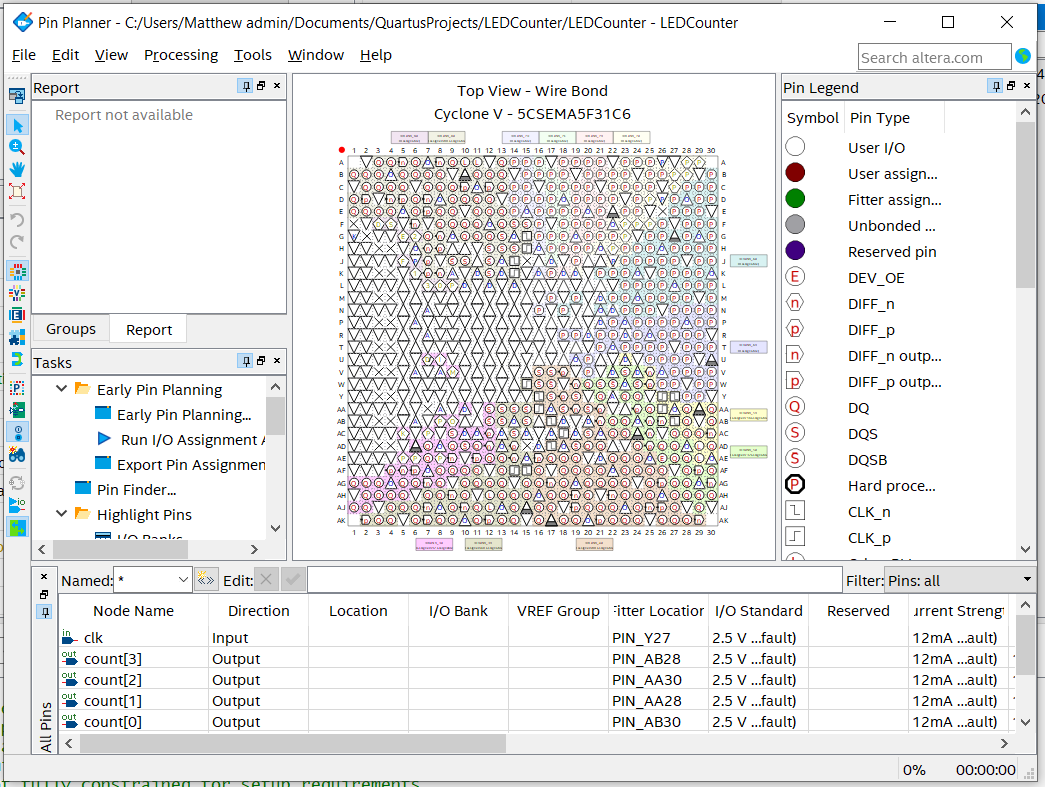The width and height of the screenshot is (1045, 787).
Task: Toggle the Edges 'E' icon
Action: pos(17,315)
